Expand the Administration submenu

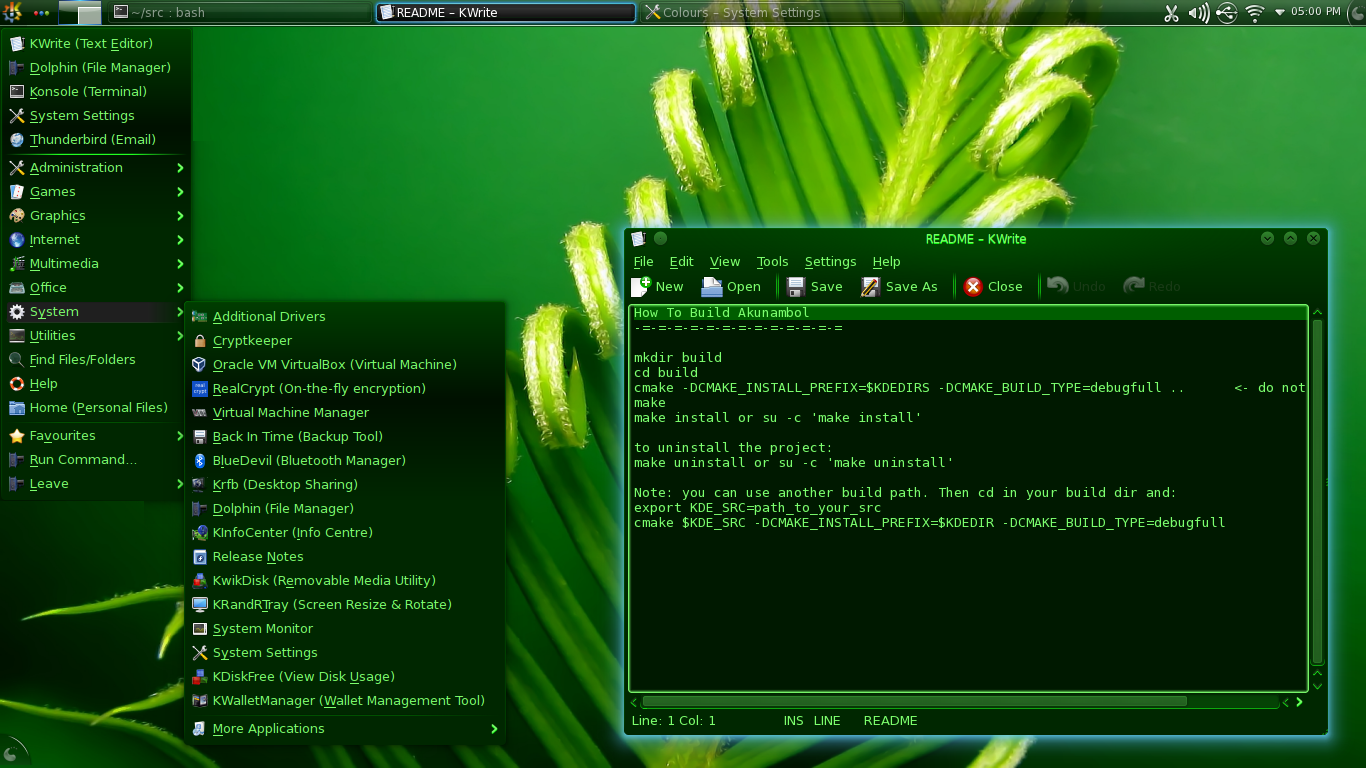tap(97, 167)
